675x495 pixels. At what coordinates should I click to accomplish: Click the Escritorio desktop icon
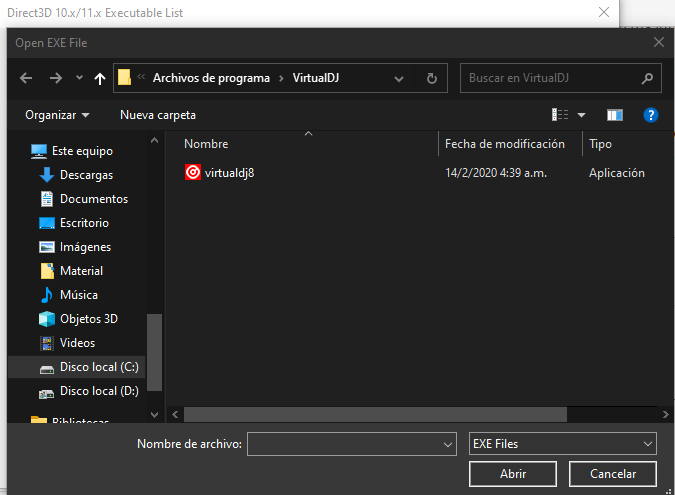pyautogui.click(x=46, y=223)
